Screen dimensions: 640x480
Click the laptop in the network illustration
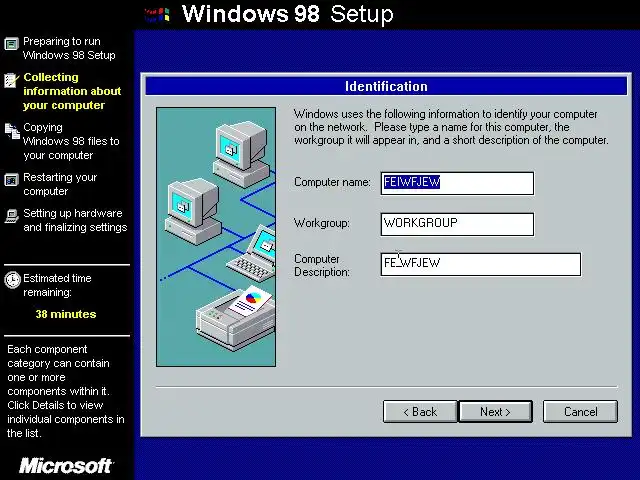[x=252, y=254]
